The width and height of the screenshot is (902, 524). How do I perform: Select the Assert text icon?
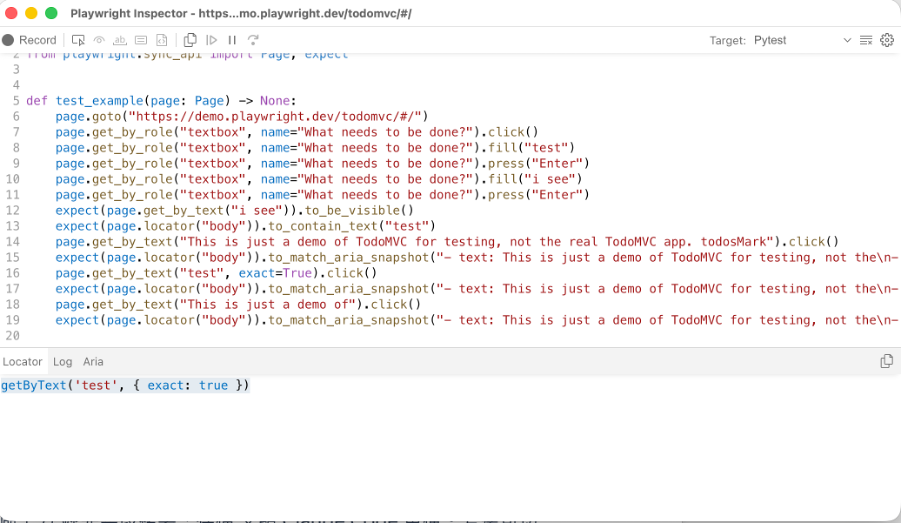pyautogui.click(x=120, y=40)
